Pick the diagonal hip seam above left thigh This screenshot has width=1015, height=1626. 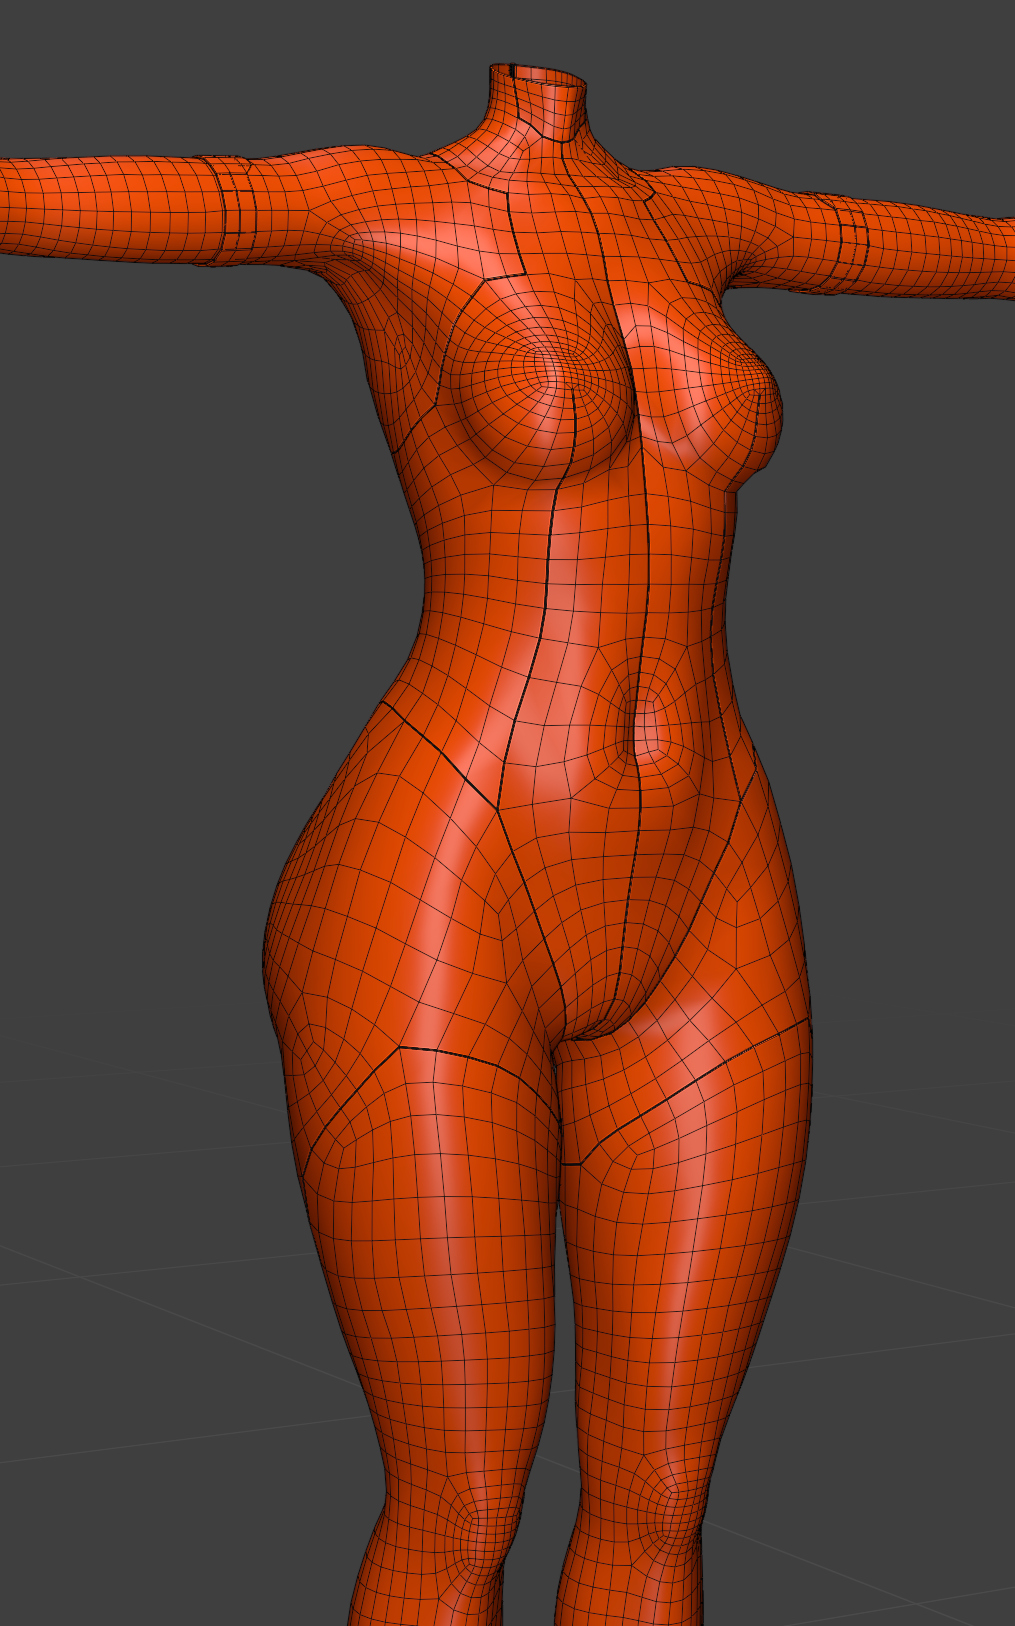pyautogui.click(x=440, y=752)
